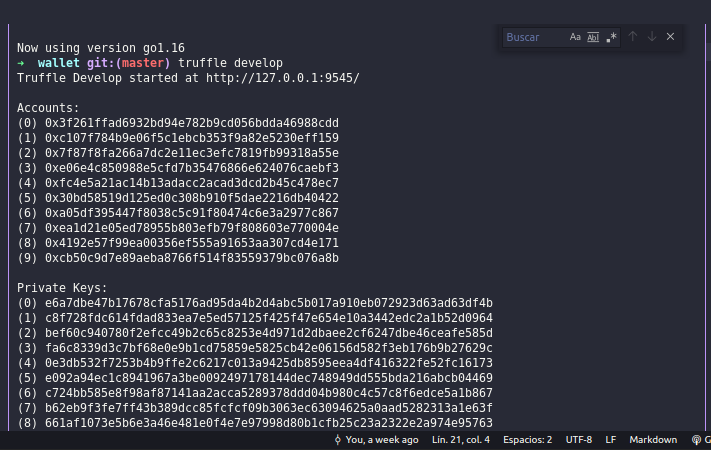Click line and column indicator Lín. 21
711x450 pixels.
[461, 440]
